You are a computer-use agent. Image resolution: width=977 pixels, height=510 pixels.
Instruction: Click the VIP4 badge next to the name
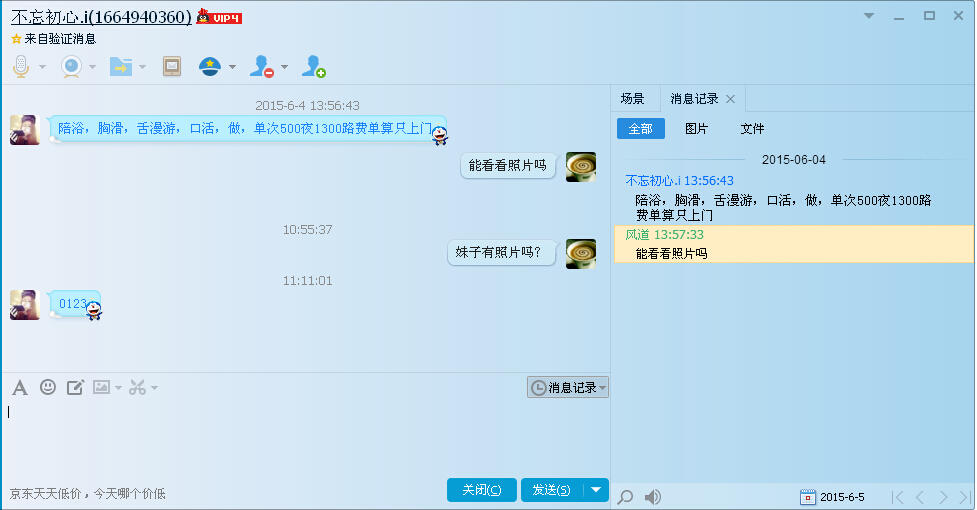point(219,17)
